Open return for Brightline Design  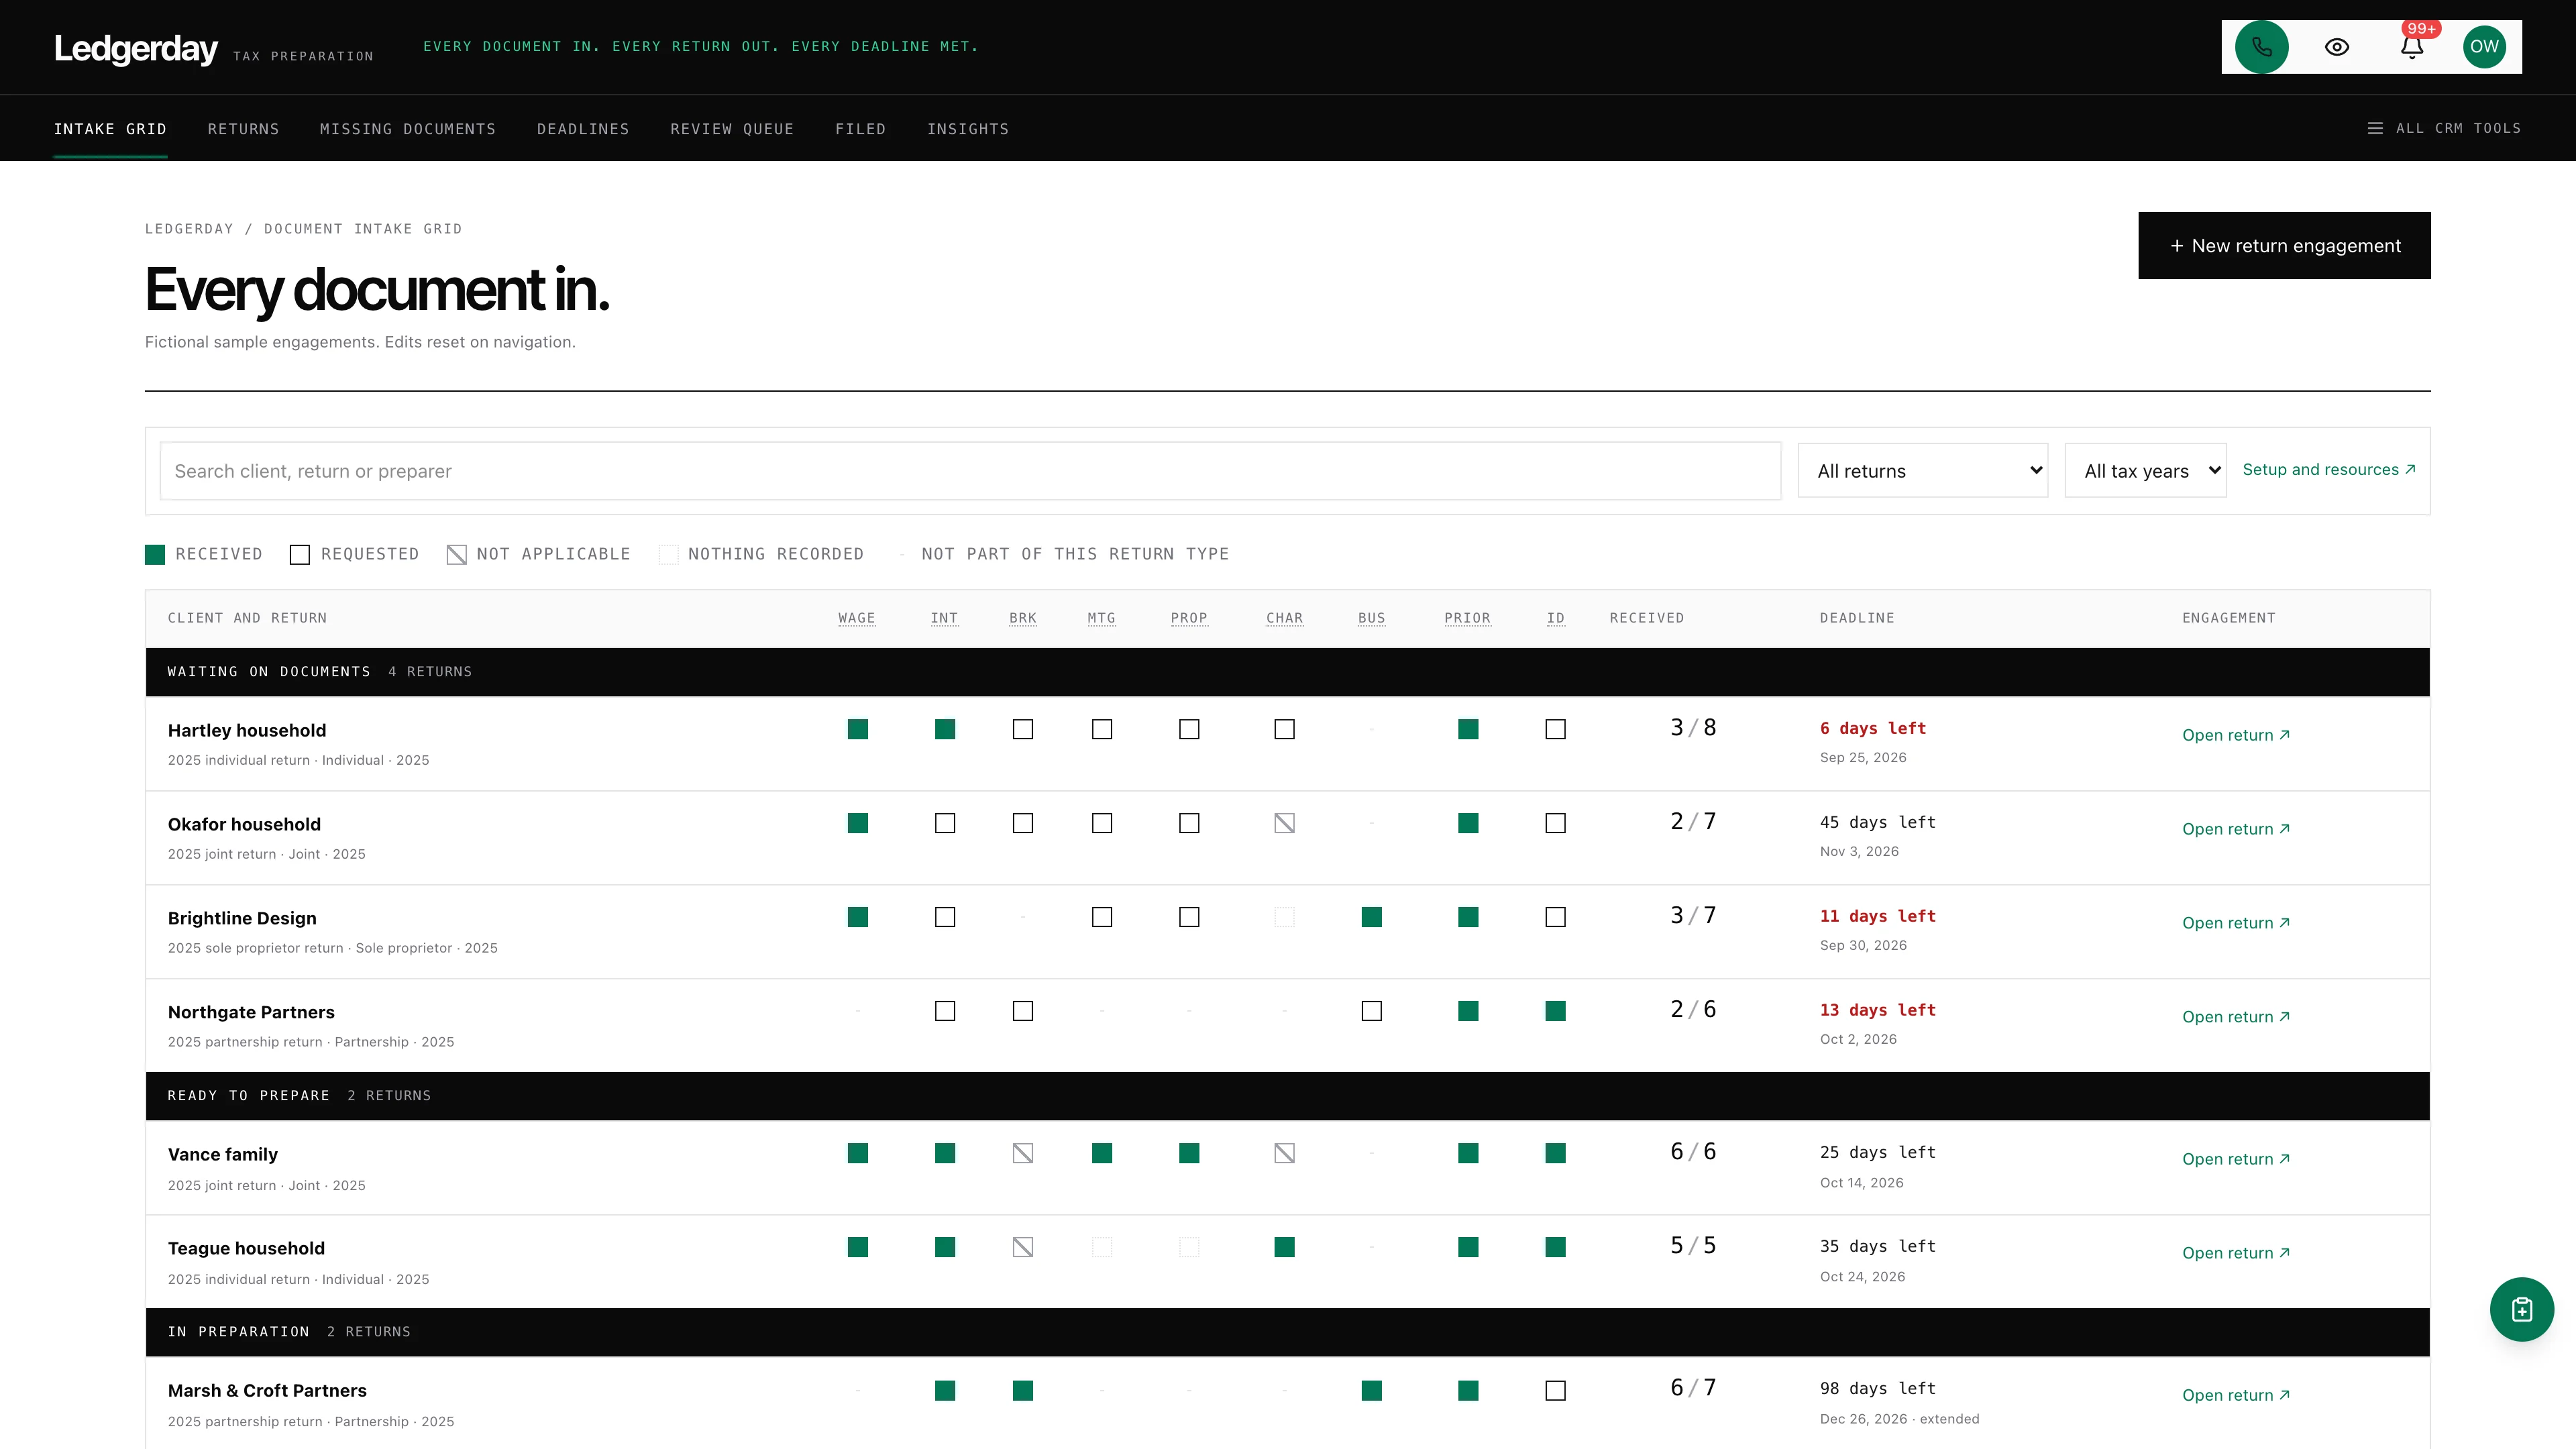pyautogui.click(x=2235, y=923)
